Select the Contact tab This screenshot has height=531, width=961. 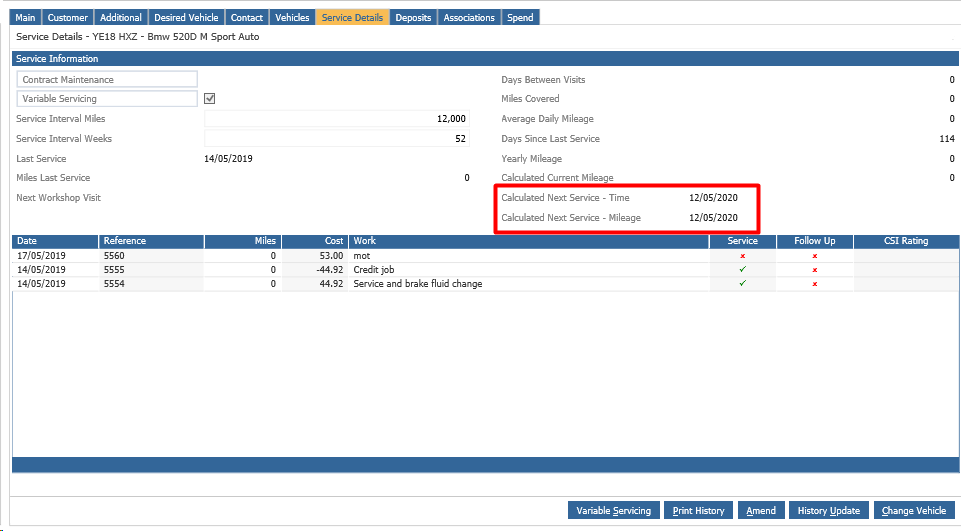pos(247,17)
